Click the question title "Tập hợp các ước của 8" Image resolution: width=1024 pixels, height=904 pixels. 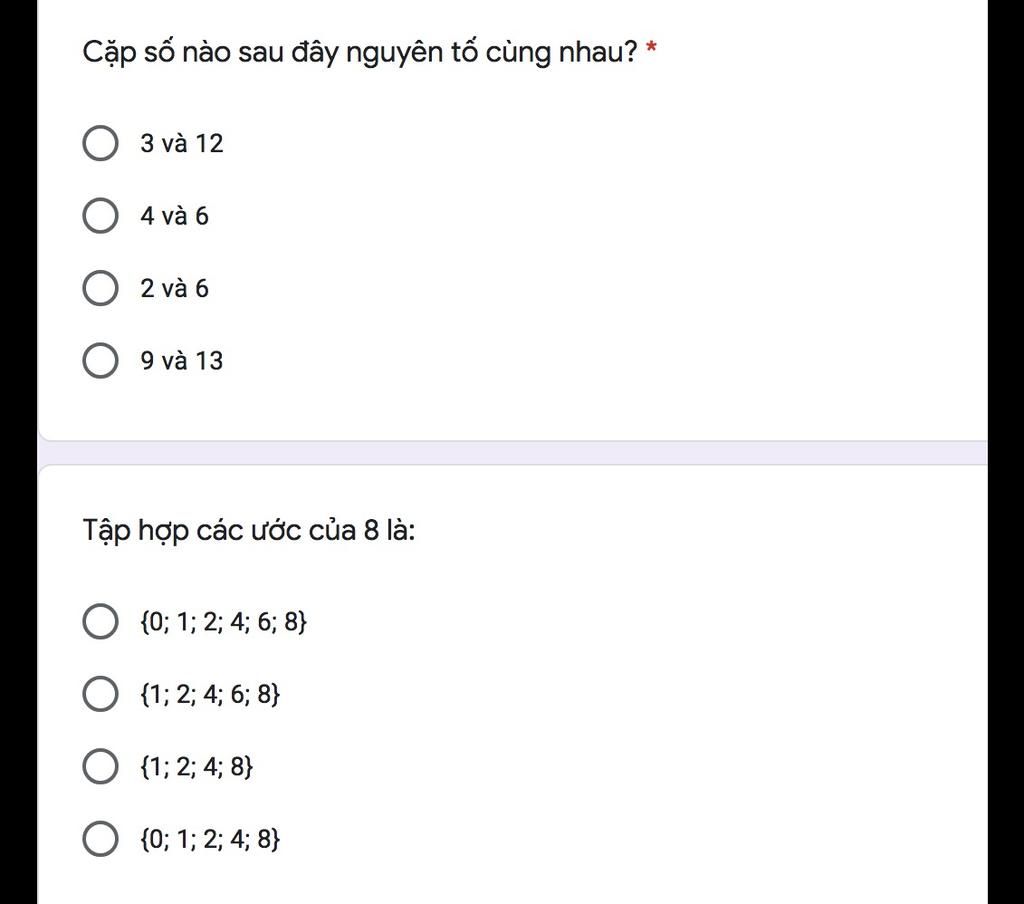pyautogui.click(x=248, y=530)
